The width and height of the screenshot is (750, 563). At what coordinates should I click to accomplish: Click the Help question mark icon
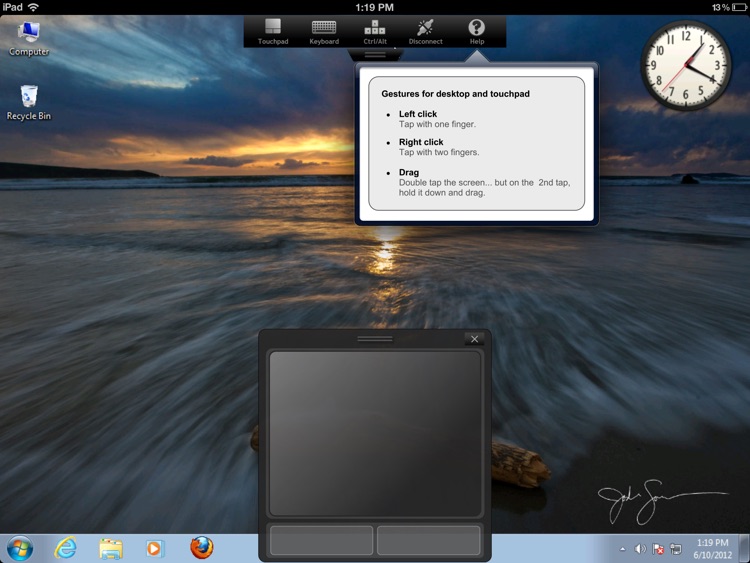click(x=477, y=29)
